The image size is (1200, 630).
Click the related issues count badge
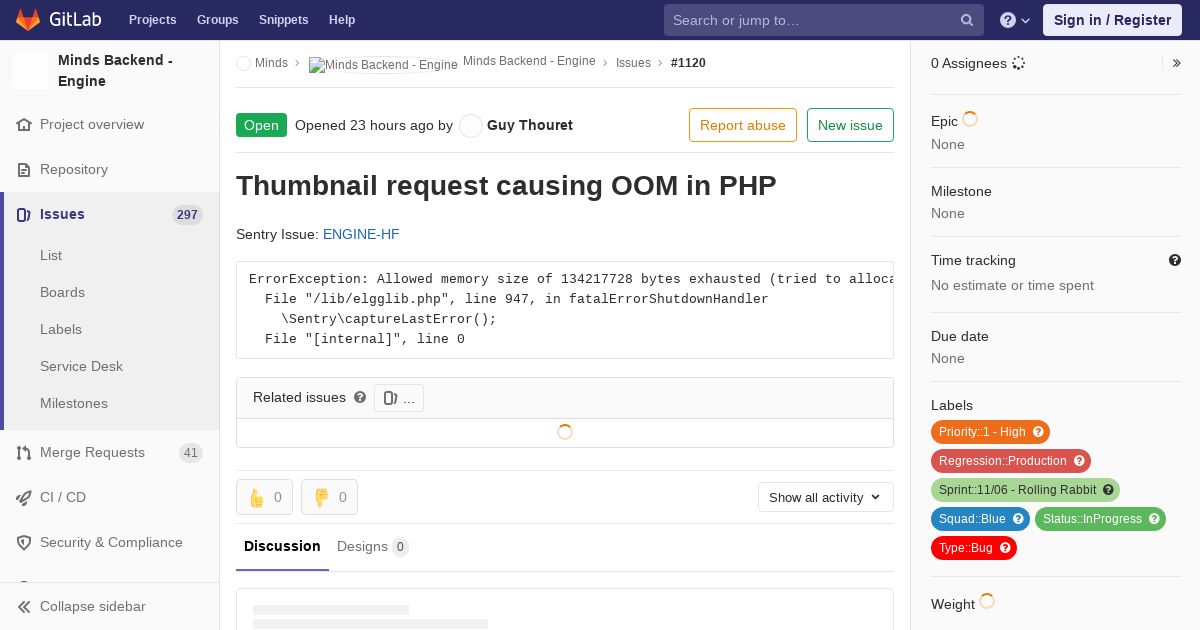[x=399, y=398]
